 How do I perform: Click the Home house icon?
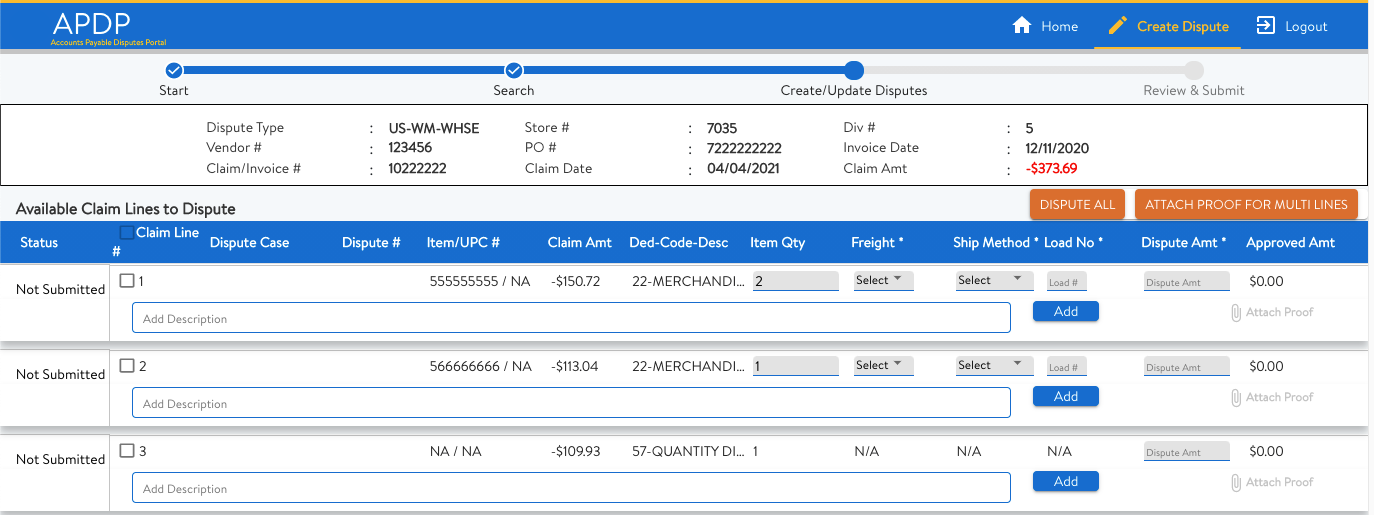click(x=1021, y=26)
